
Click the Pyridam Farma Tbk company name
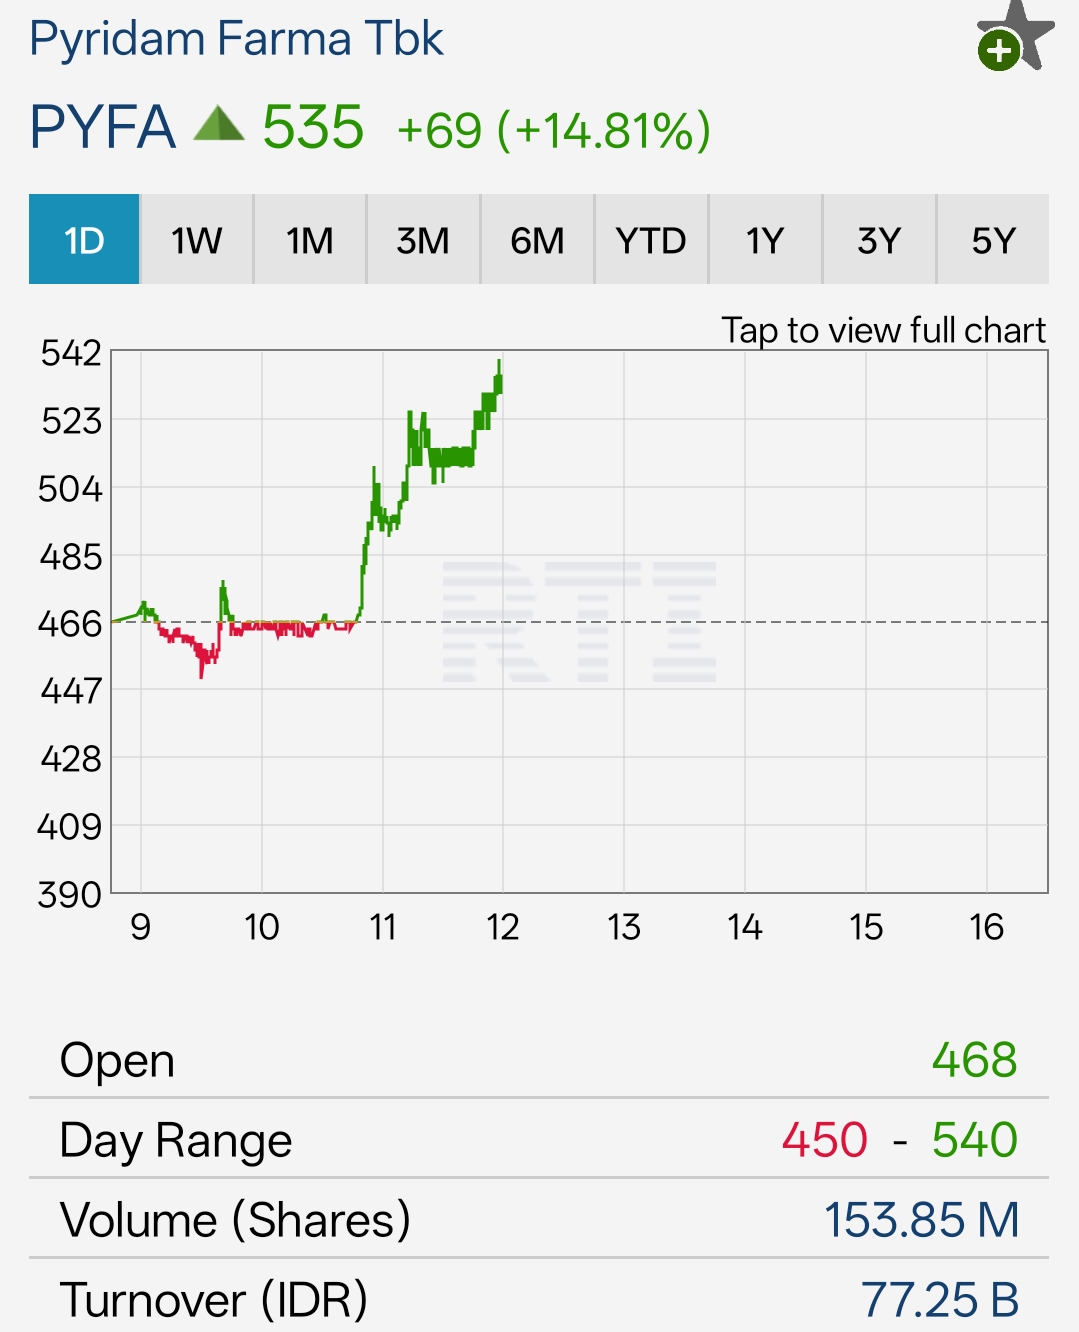coord(236,39)
